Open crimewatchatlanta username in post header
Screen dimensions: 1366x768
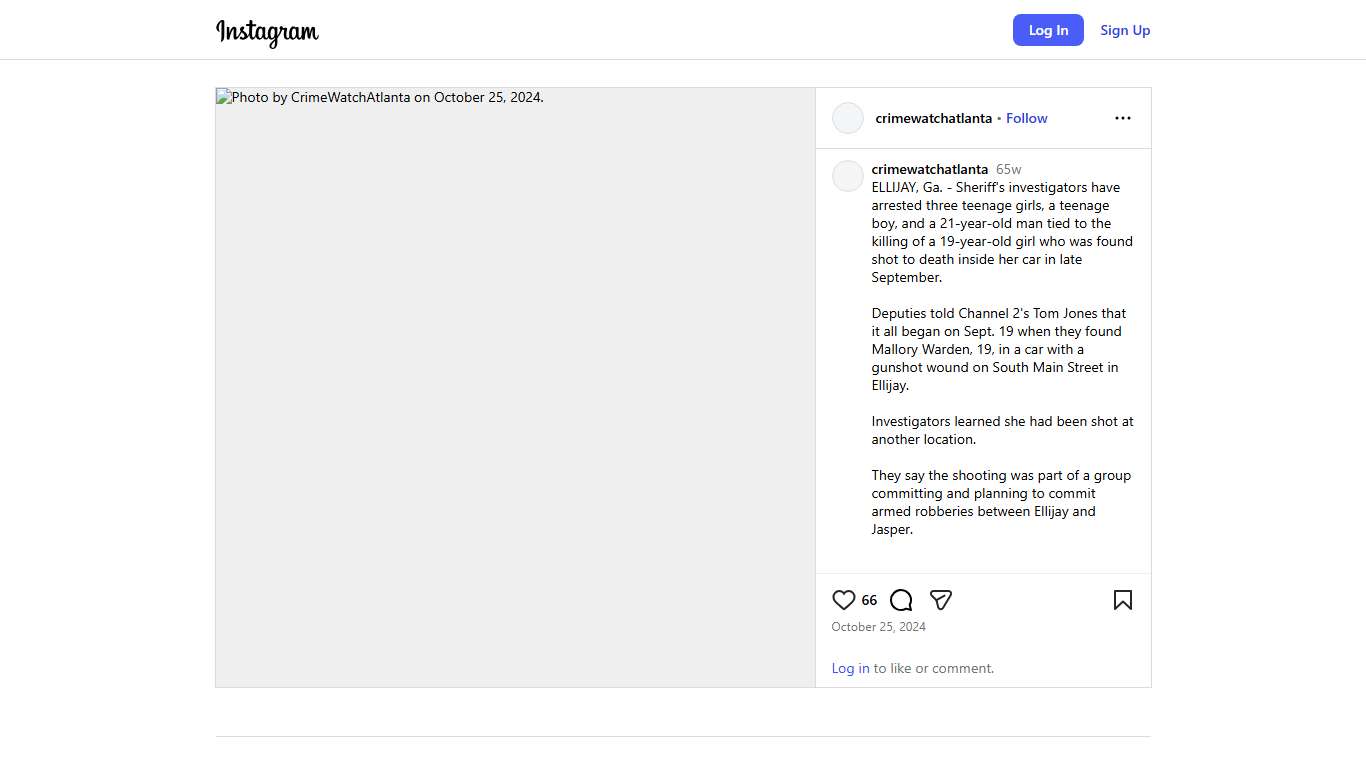933,118
